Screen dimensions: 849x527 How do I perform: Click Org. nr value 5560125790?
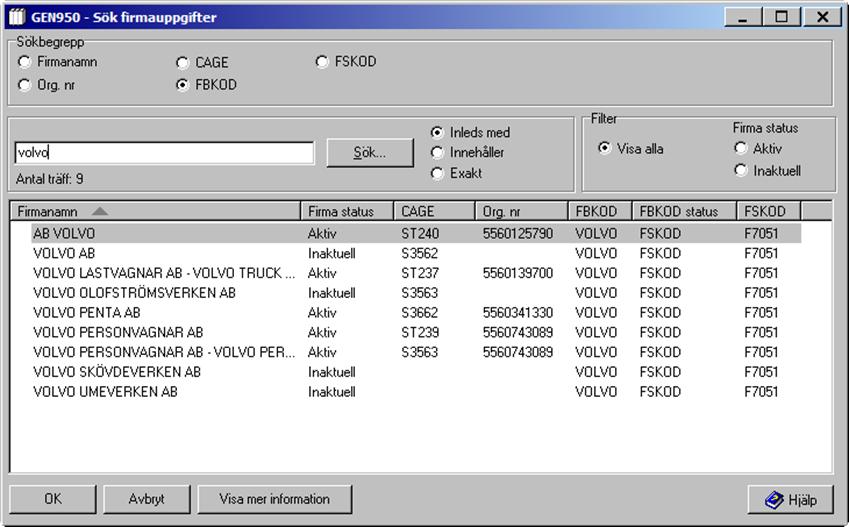pos(518,233)
